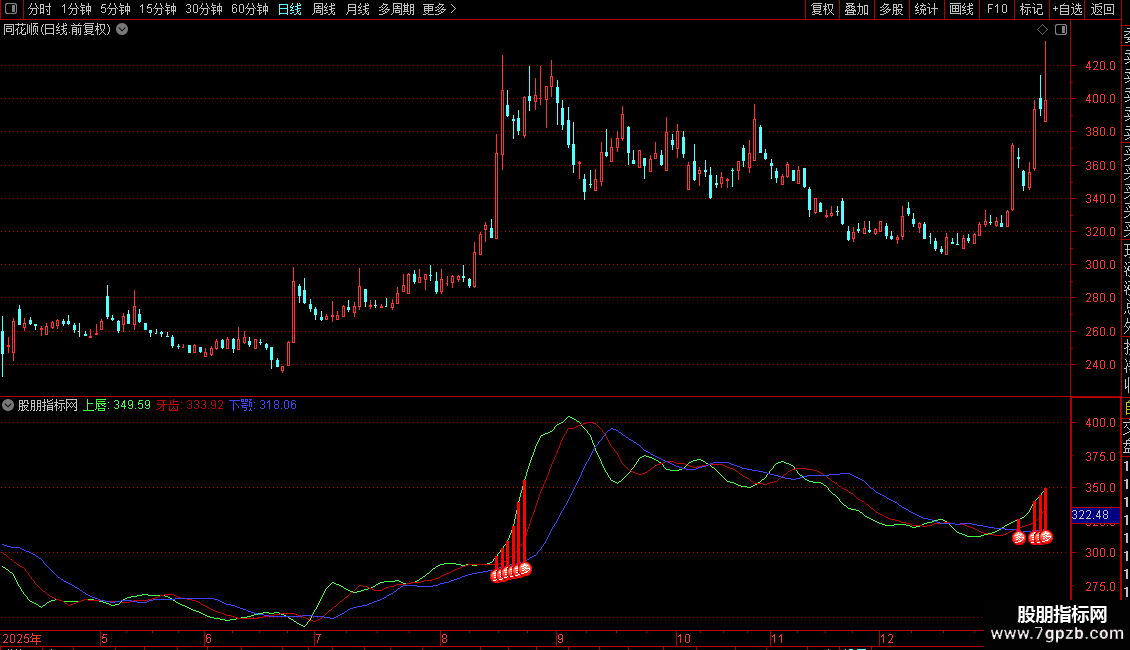Click the August buy signal marker icon

524,569
